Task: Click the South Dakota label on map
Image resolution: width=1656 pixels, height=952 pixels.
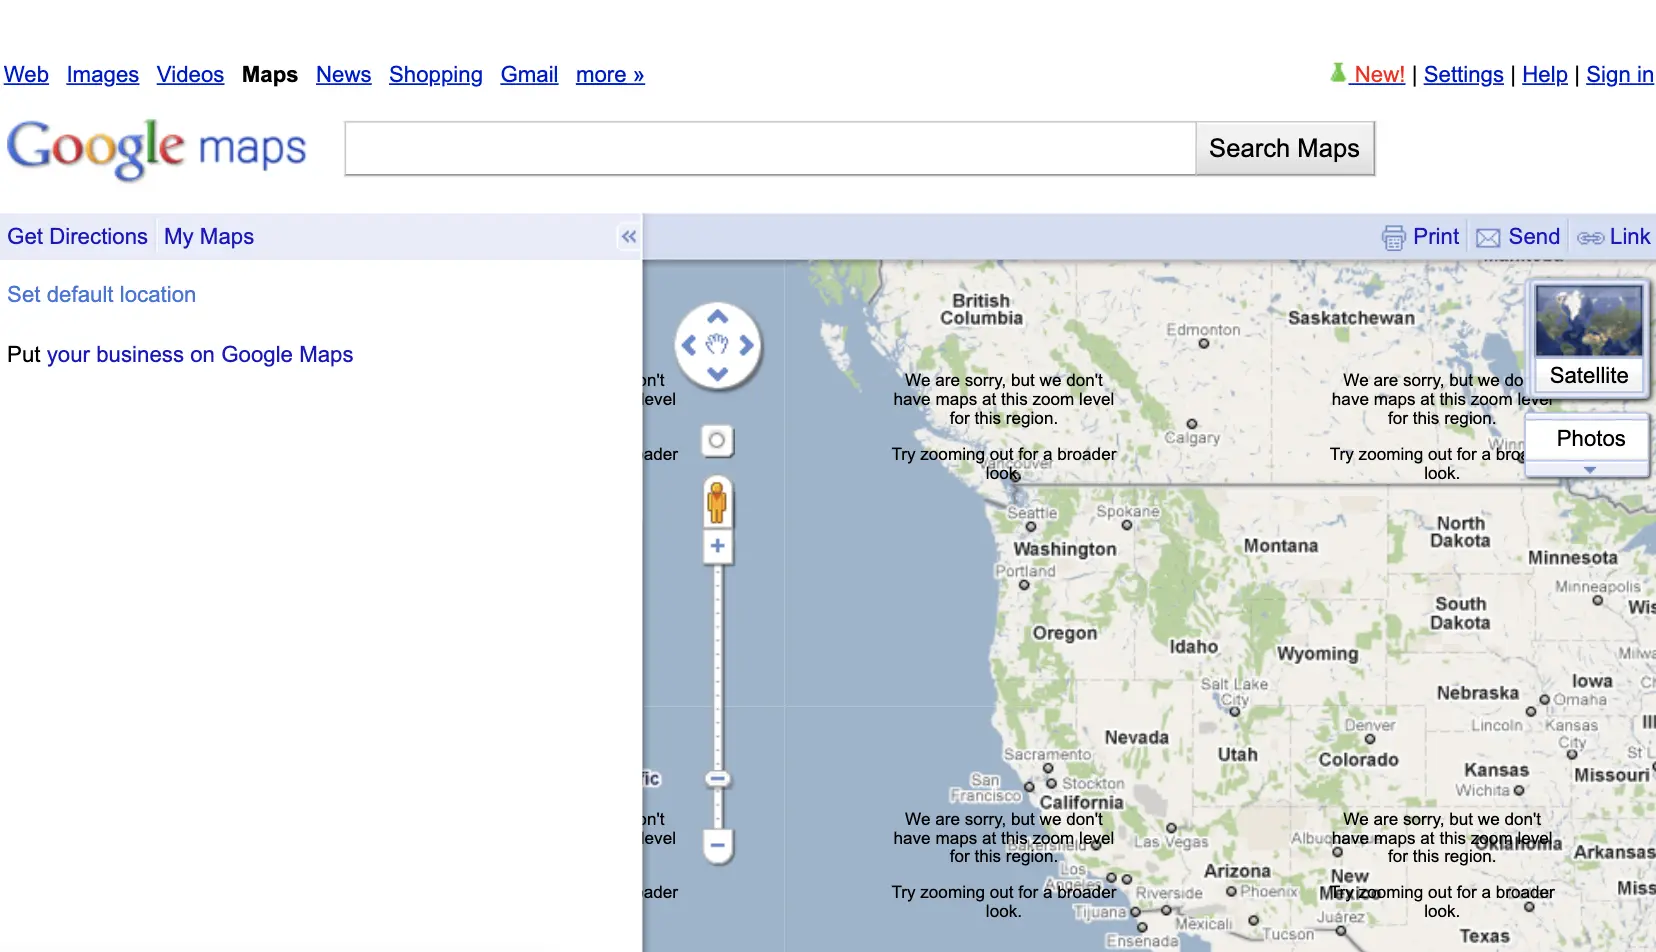Action: [1460, 613]
